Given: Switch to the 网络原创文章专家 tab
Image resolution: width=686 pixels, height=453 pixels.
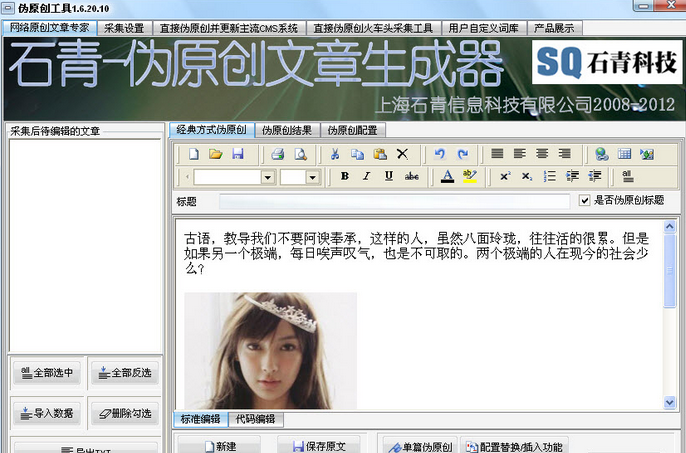Looking at the screenshot, I should (49, 28).
